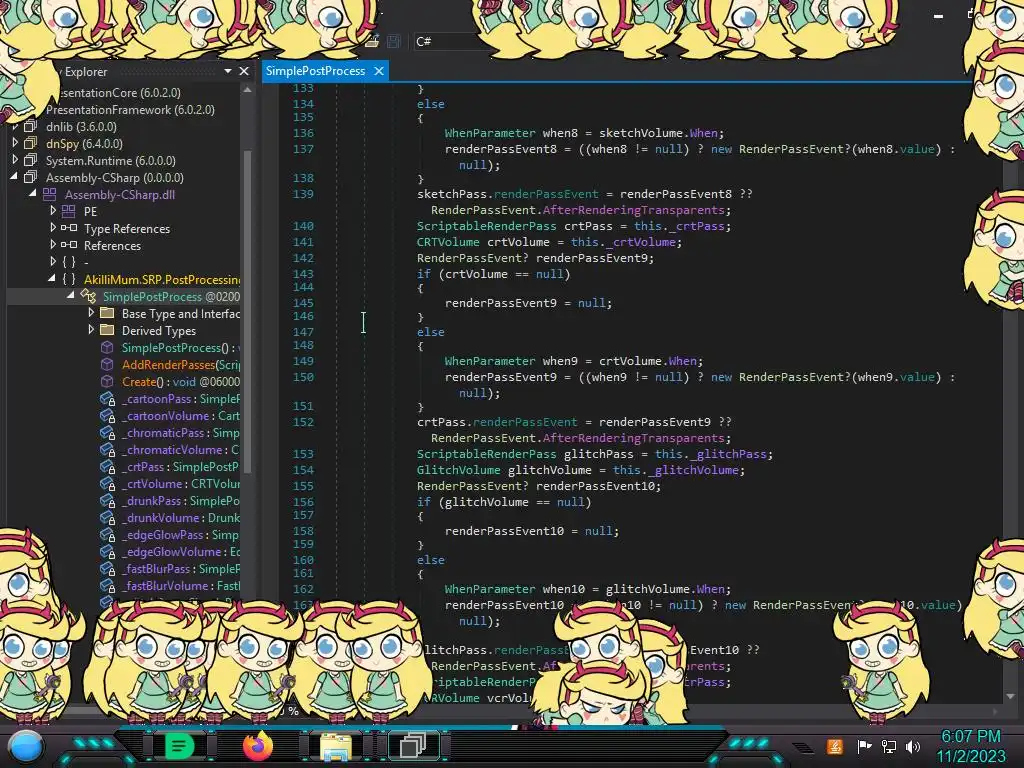Click the CRTVolume type on line 141

pos(448,242)
